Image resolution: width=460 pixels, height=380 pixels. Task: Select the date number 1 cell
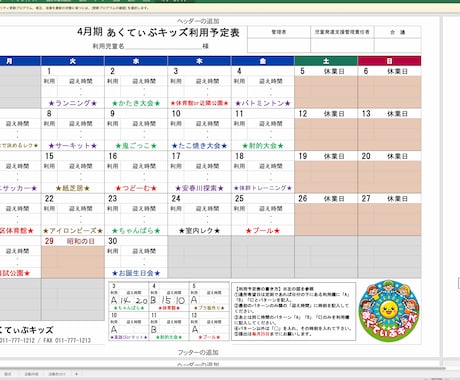tap(49, 71)
